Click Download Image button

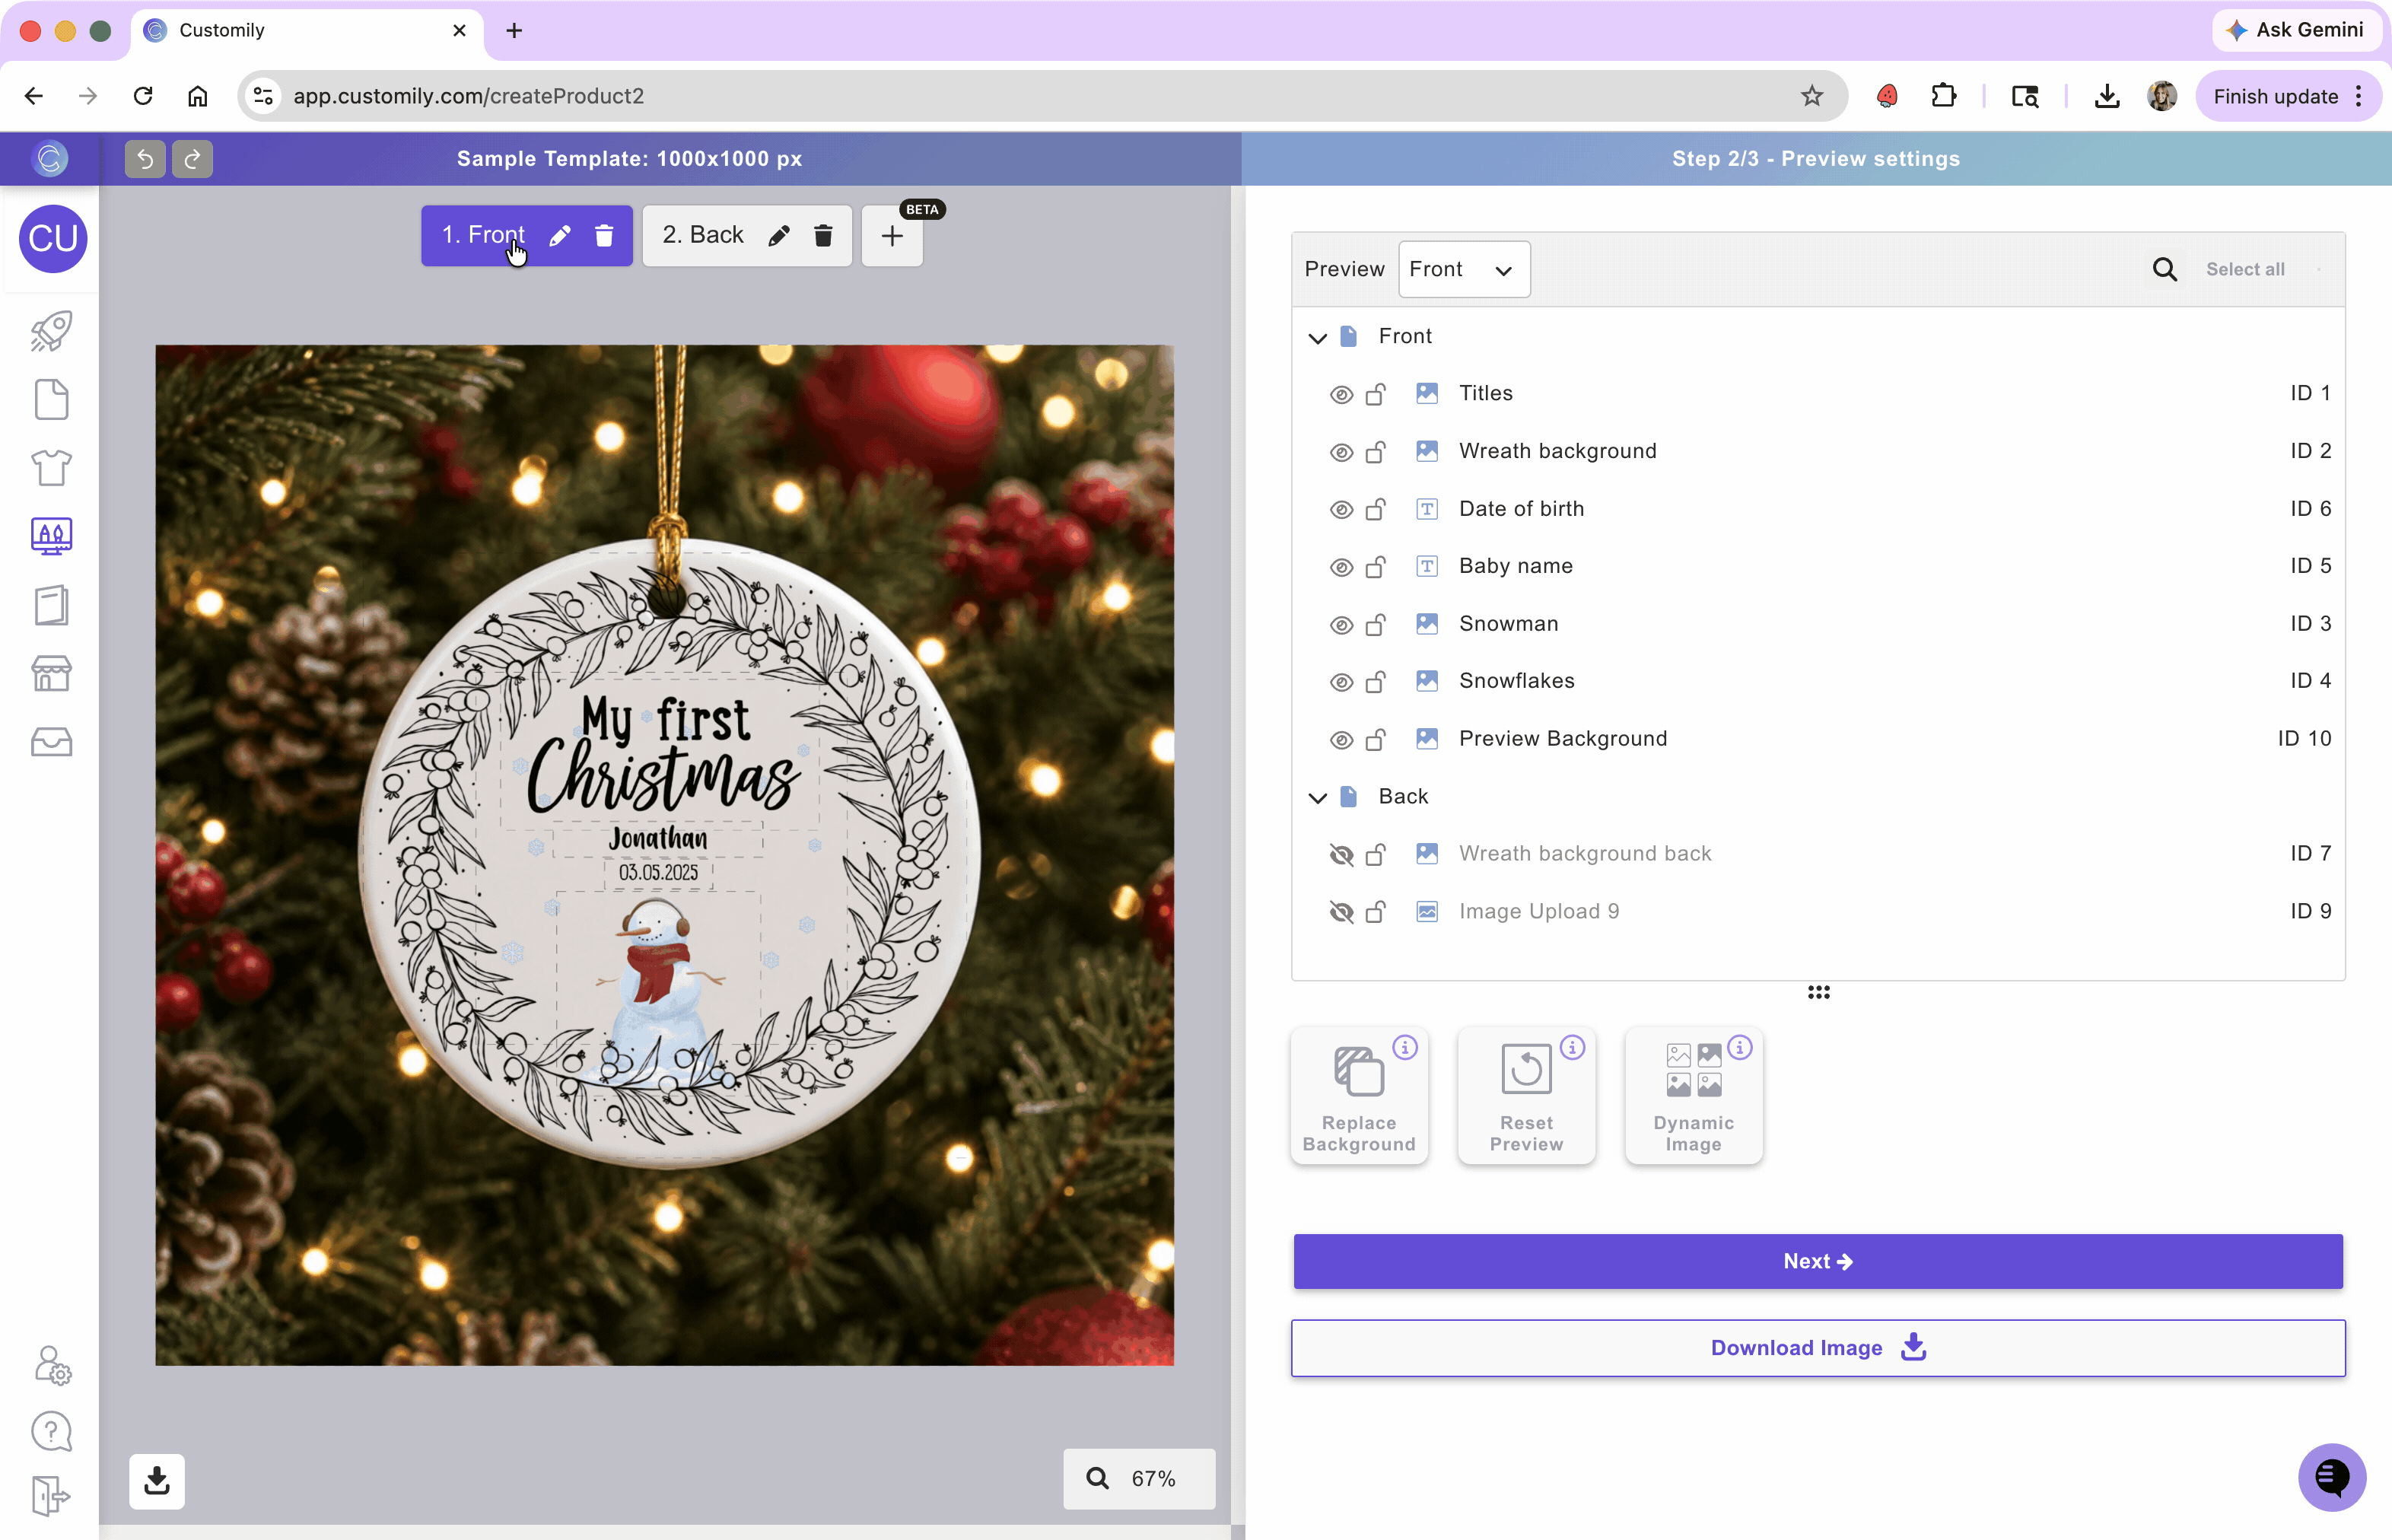tap(1817, 1348)
